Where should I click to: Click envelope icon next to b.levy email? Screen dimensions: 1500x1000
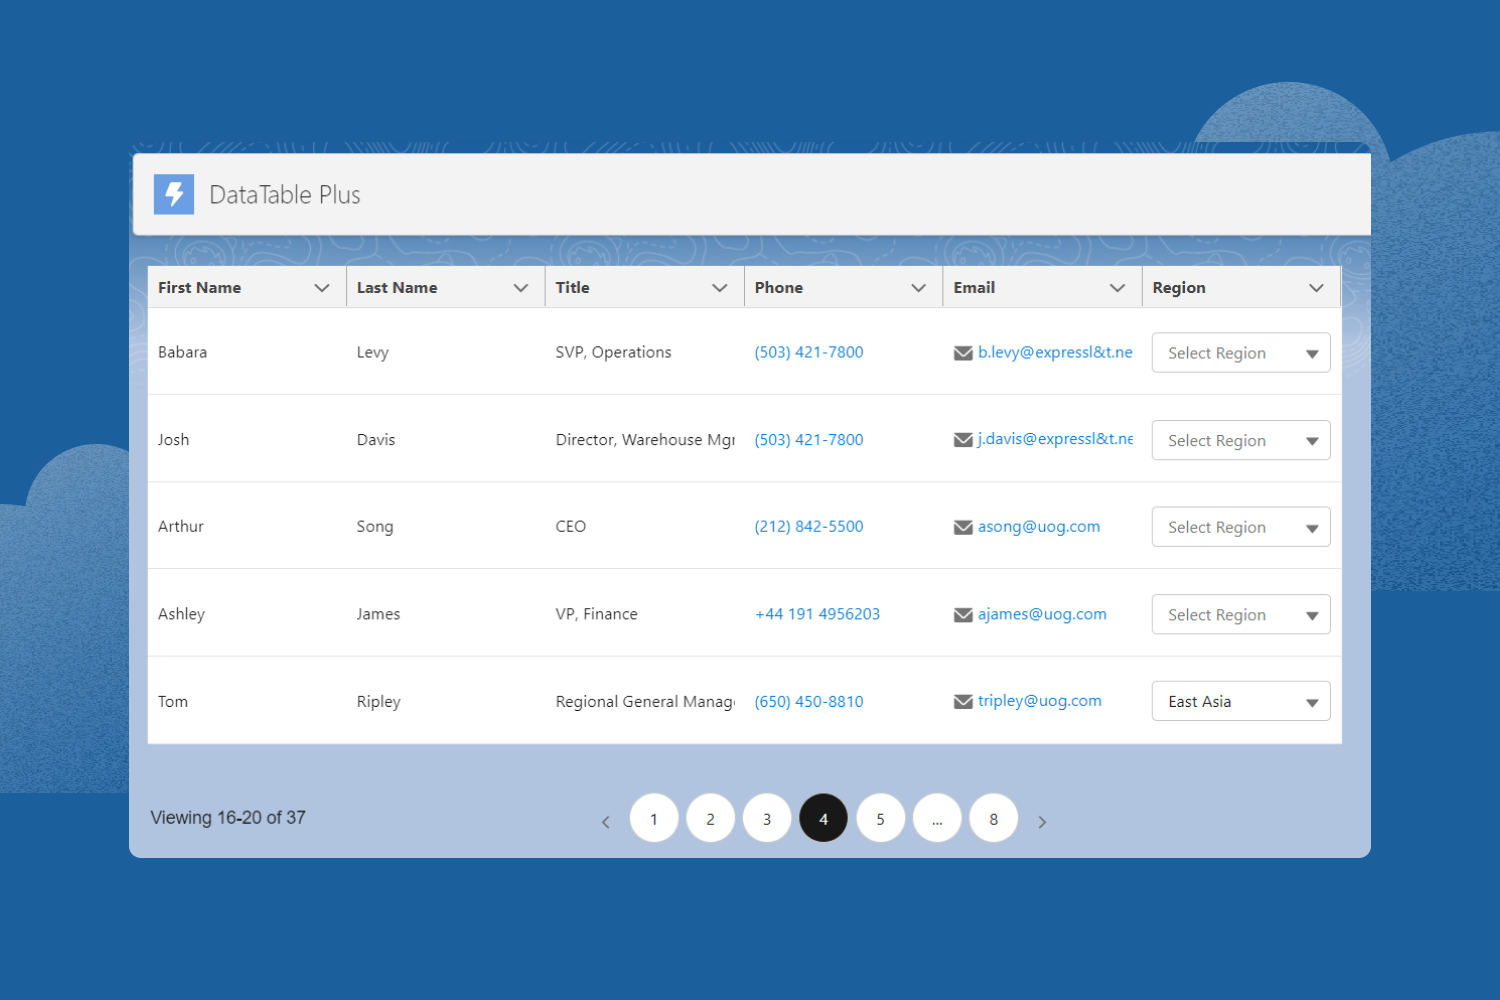point(963,353)
